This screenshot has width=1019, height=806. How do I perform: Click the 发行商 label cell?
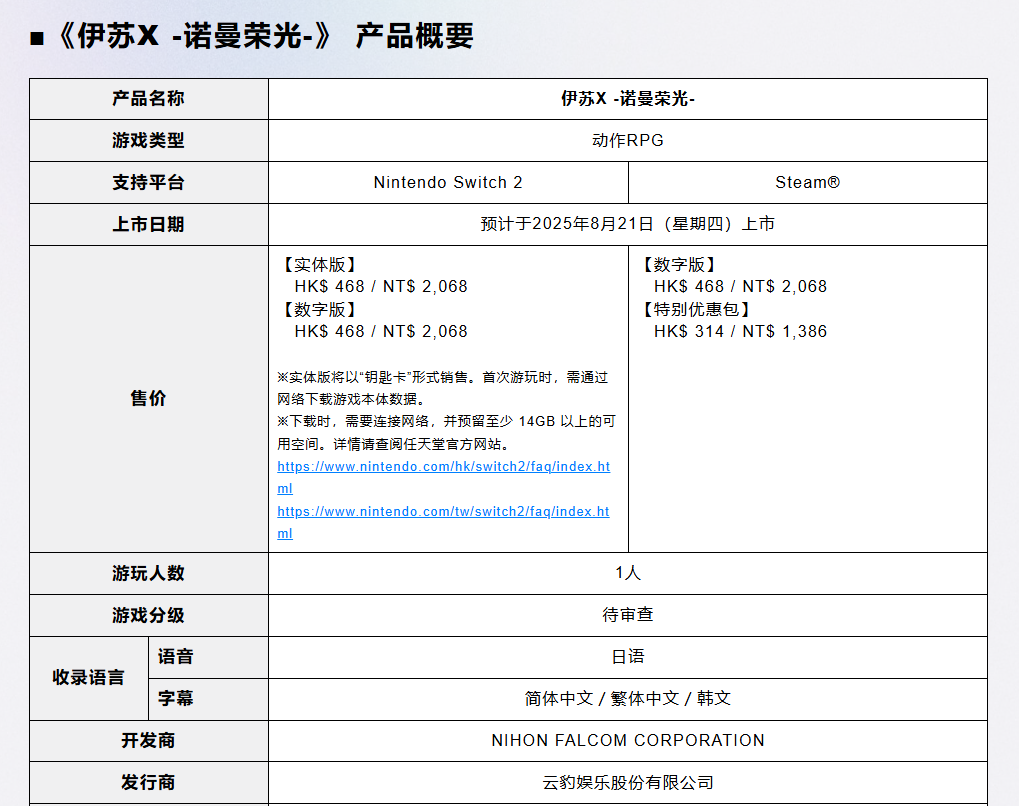click(149, 783)
